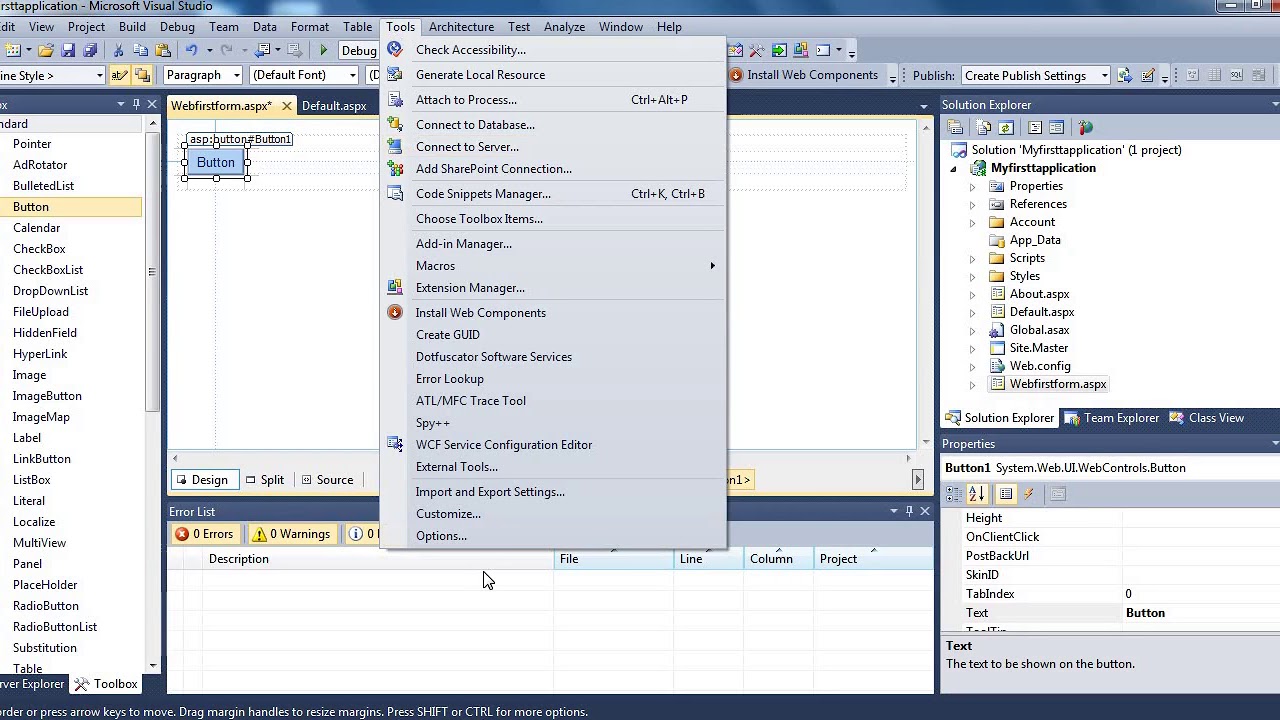Select the Default.aspx document tab
The height and width of the screenshot is (720, 1280).
click(x=334, y=106)
